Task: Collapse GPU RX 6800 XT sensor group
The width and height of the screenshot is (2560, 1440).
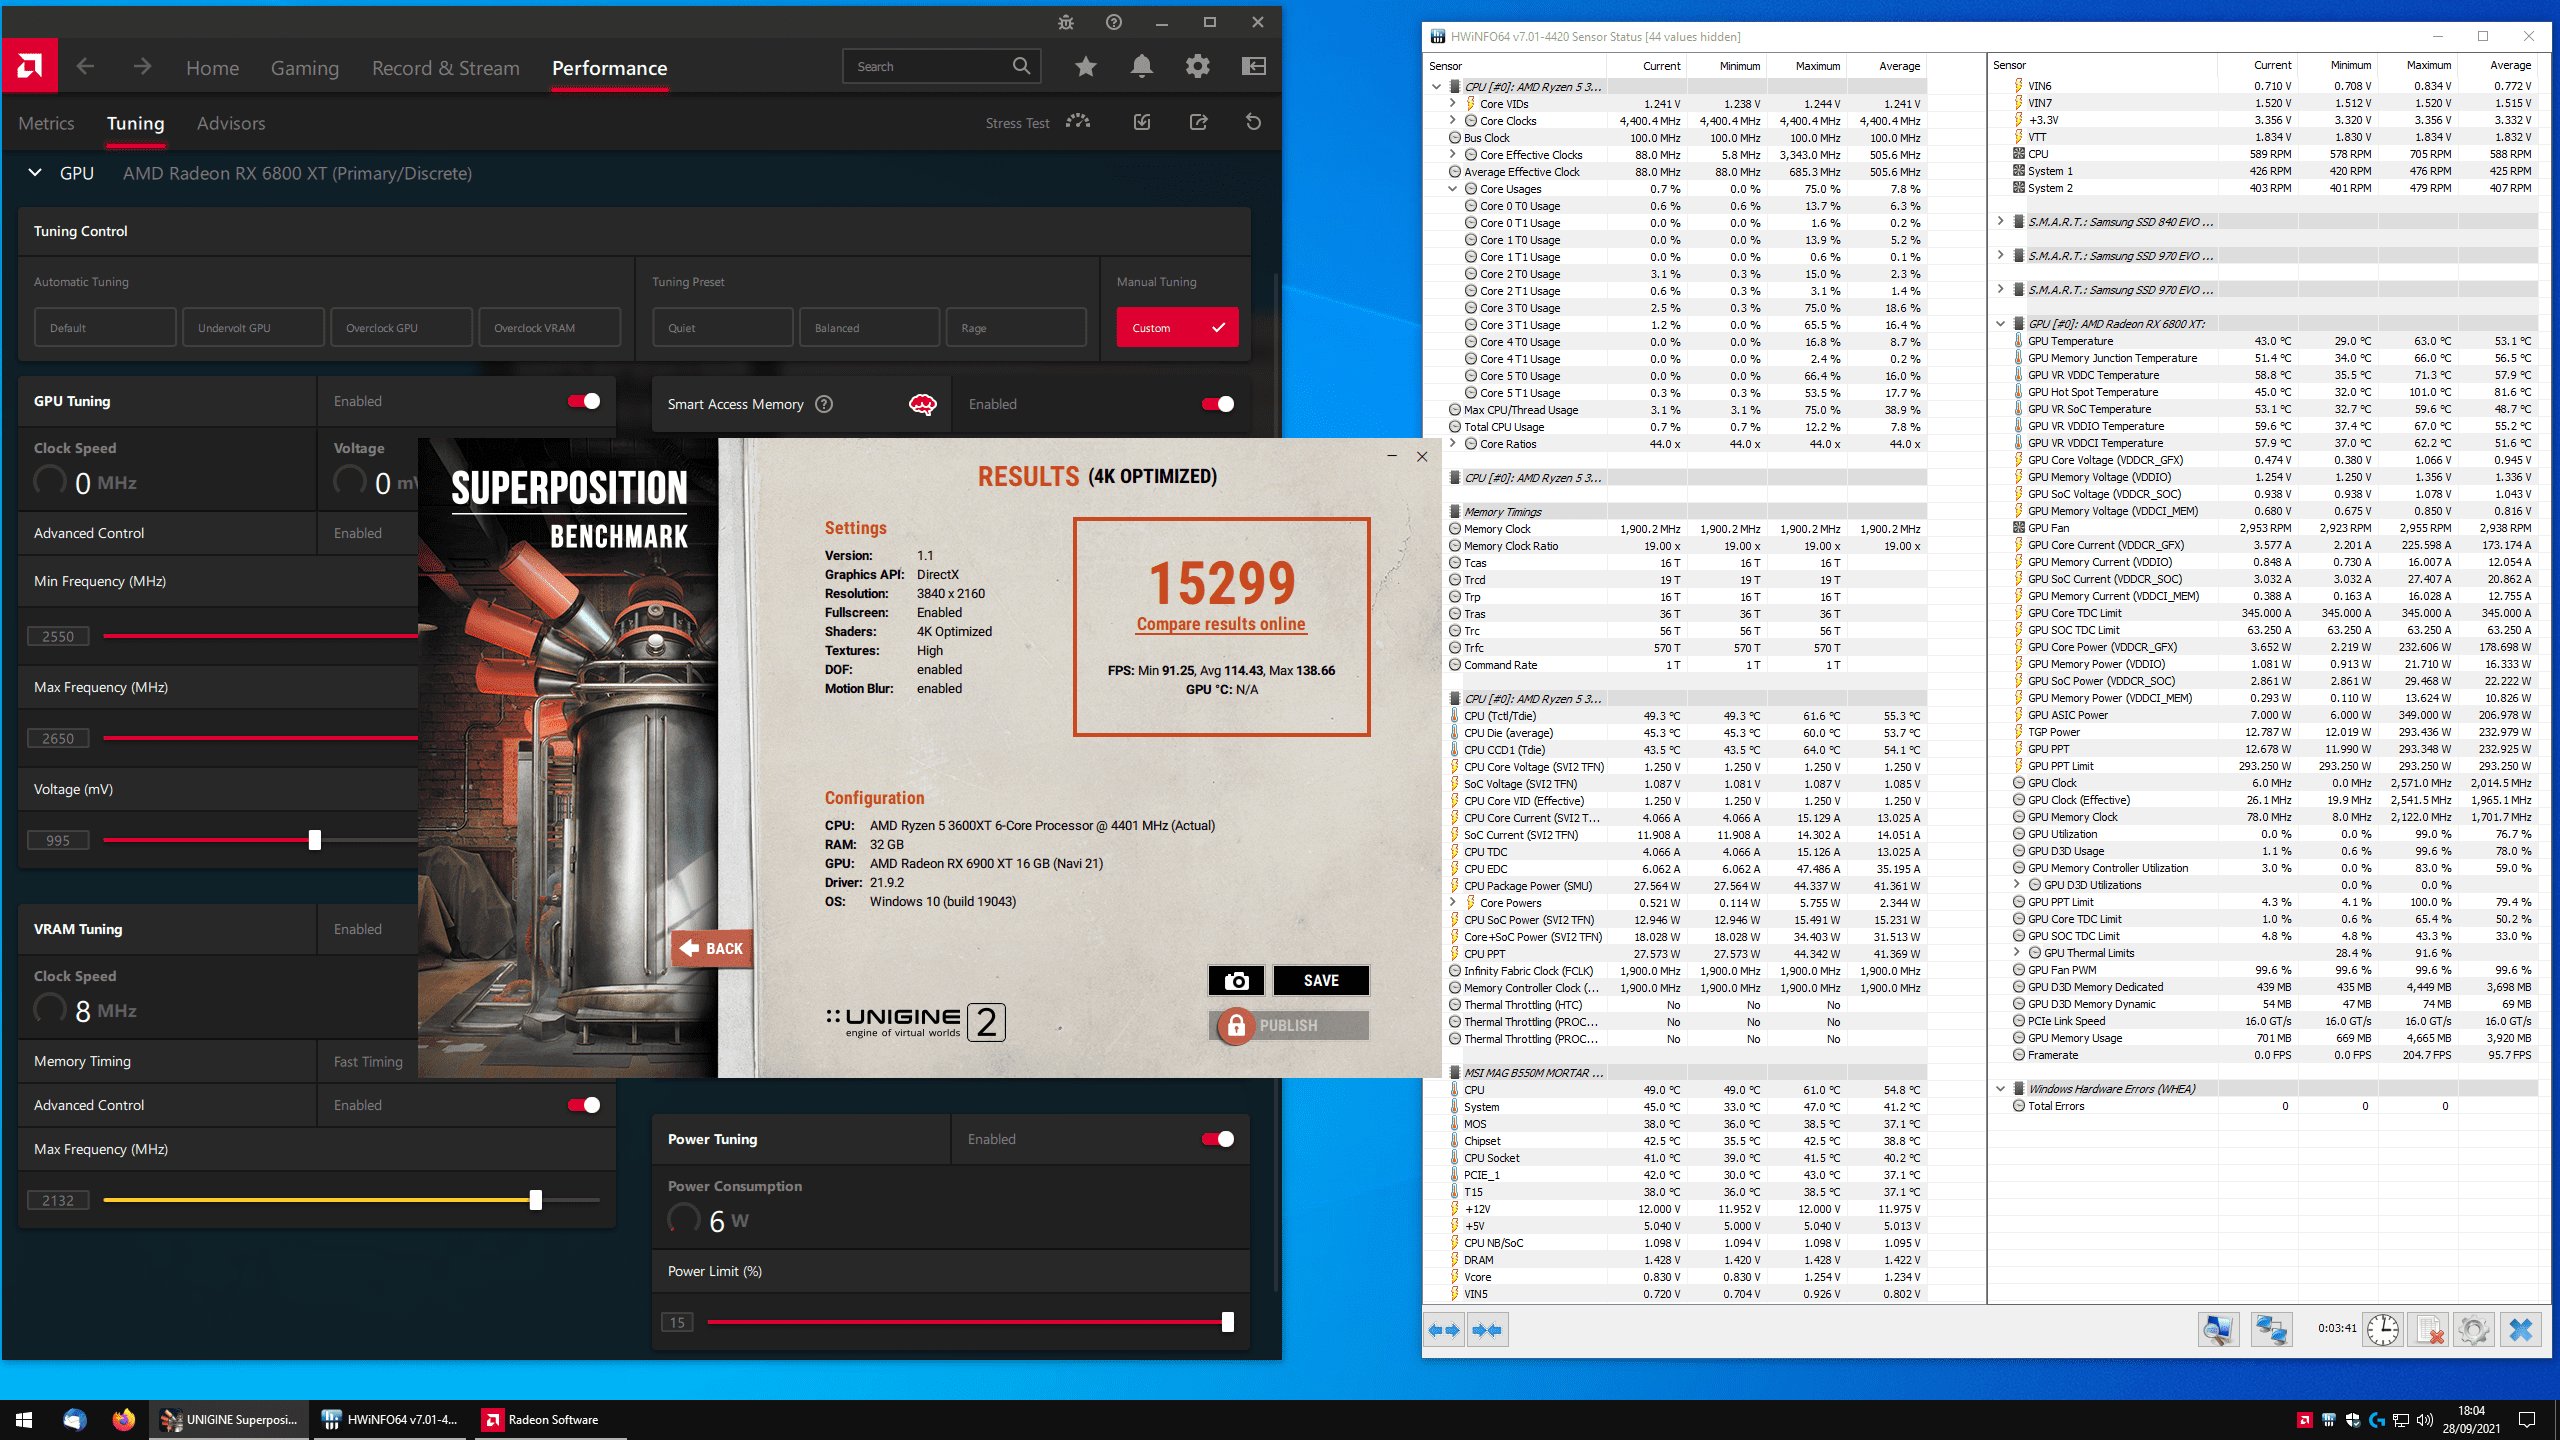Action: click(2000, 323)
